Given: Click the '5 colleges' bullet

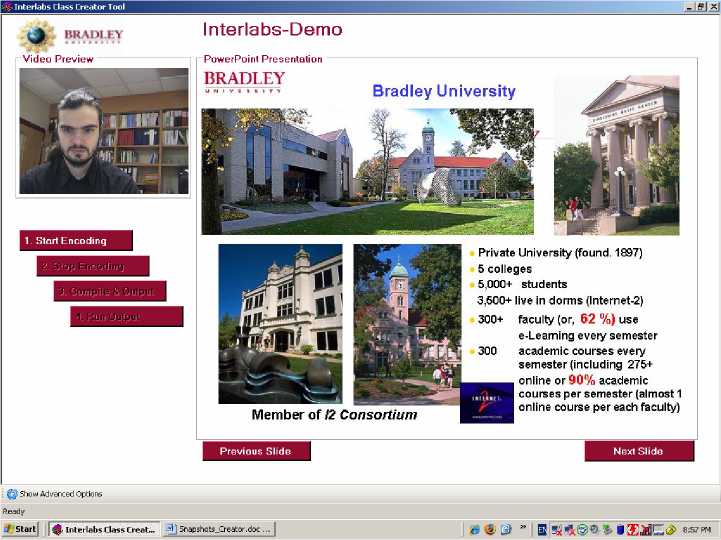Looking at the screenshot, I should (x=504, y=269).
